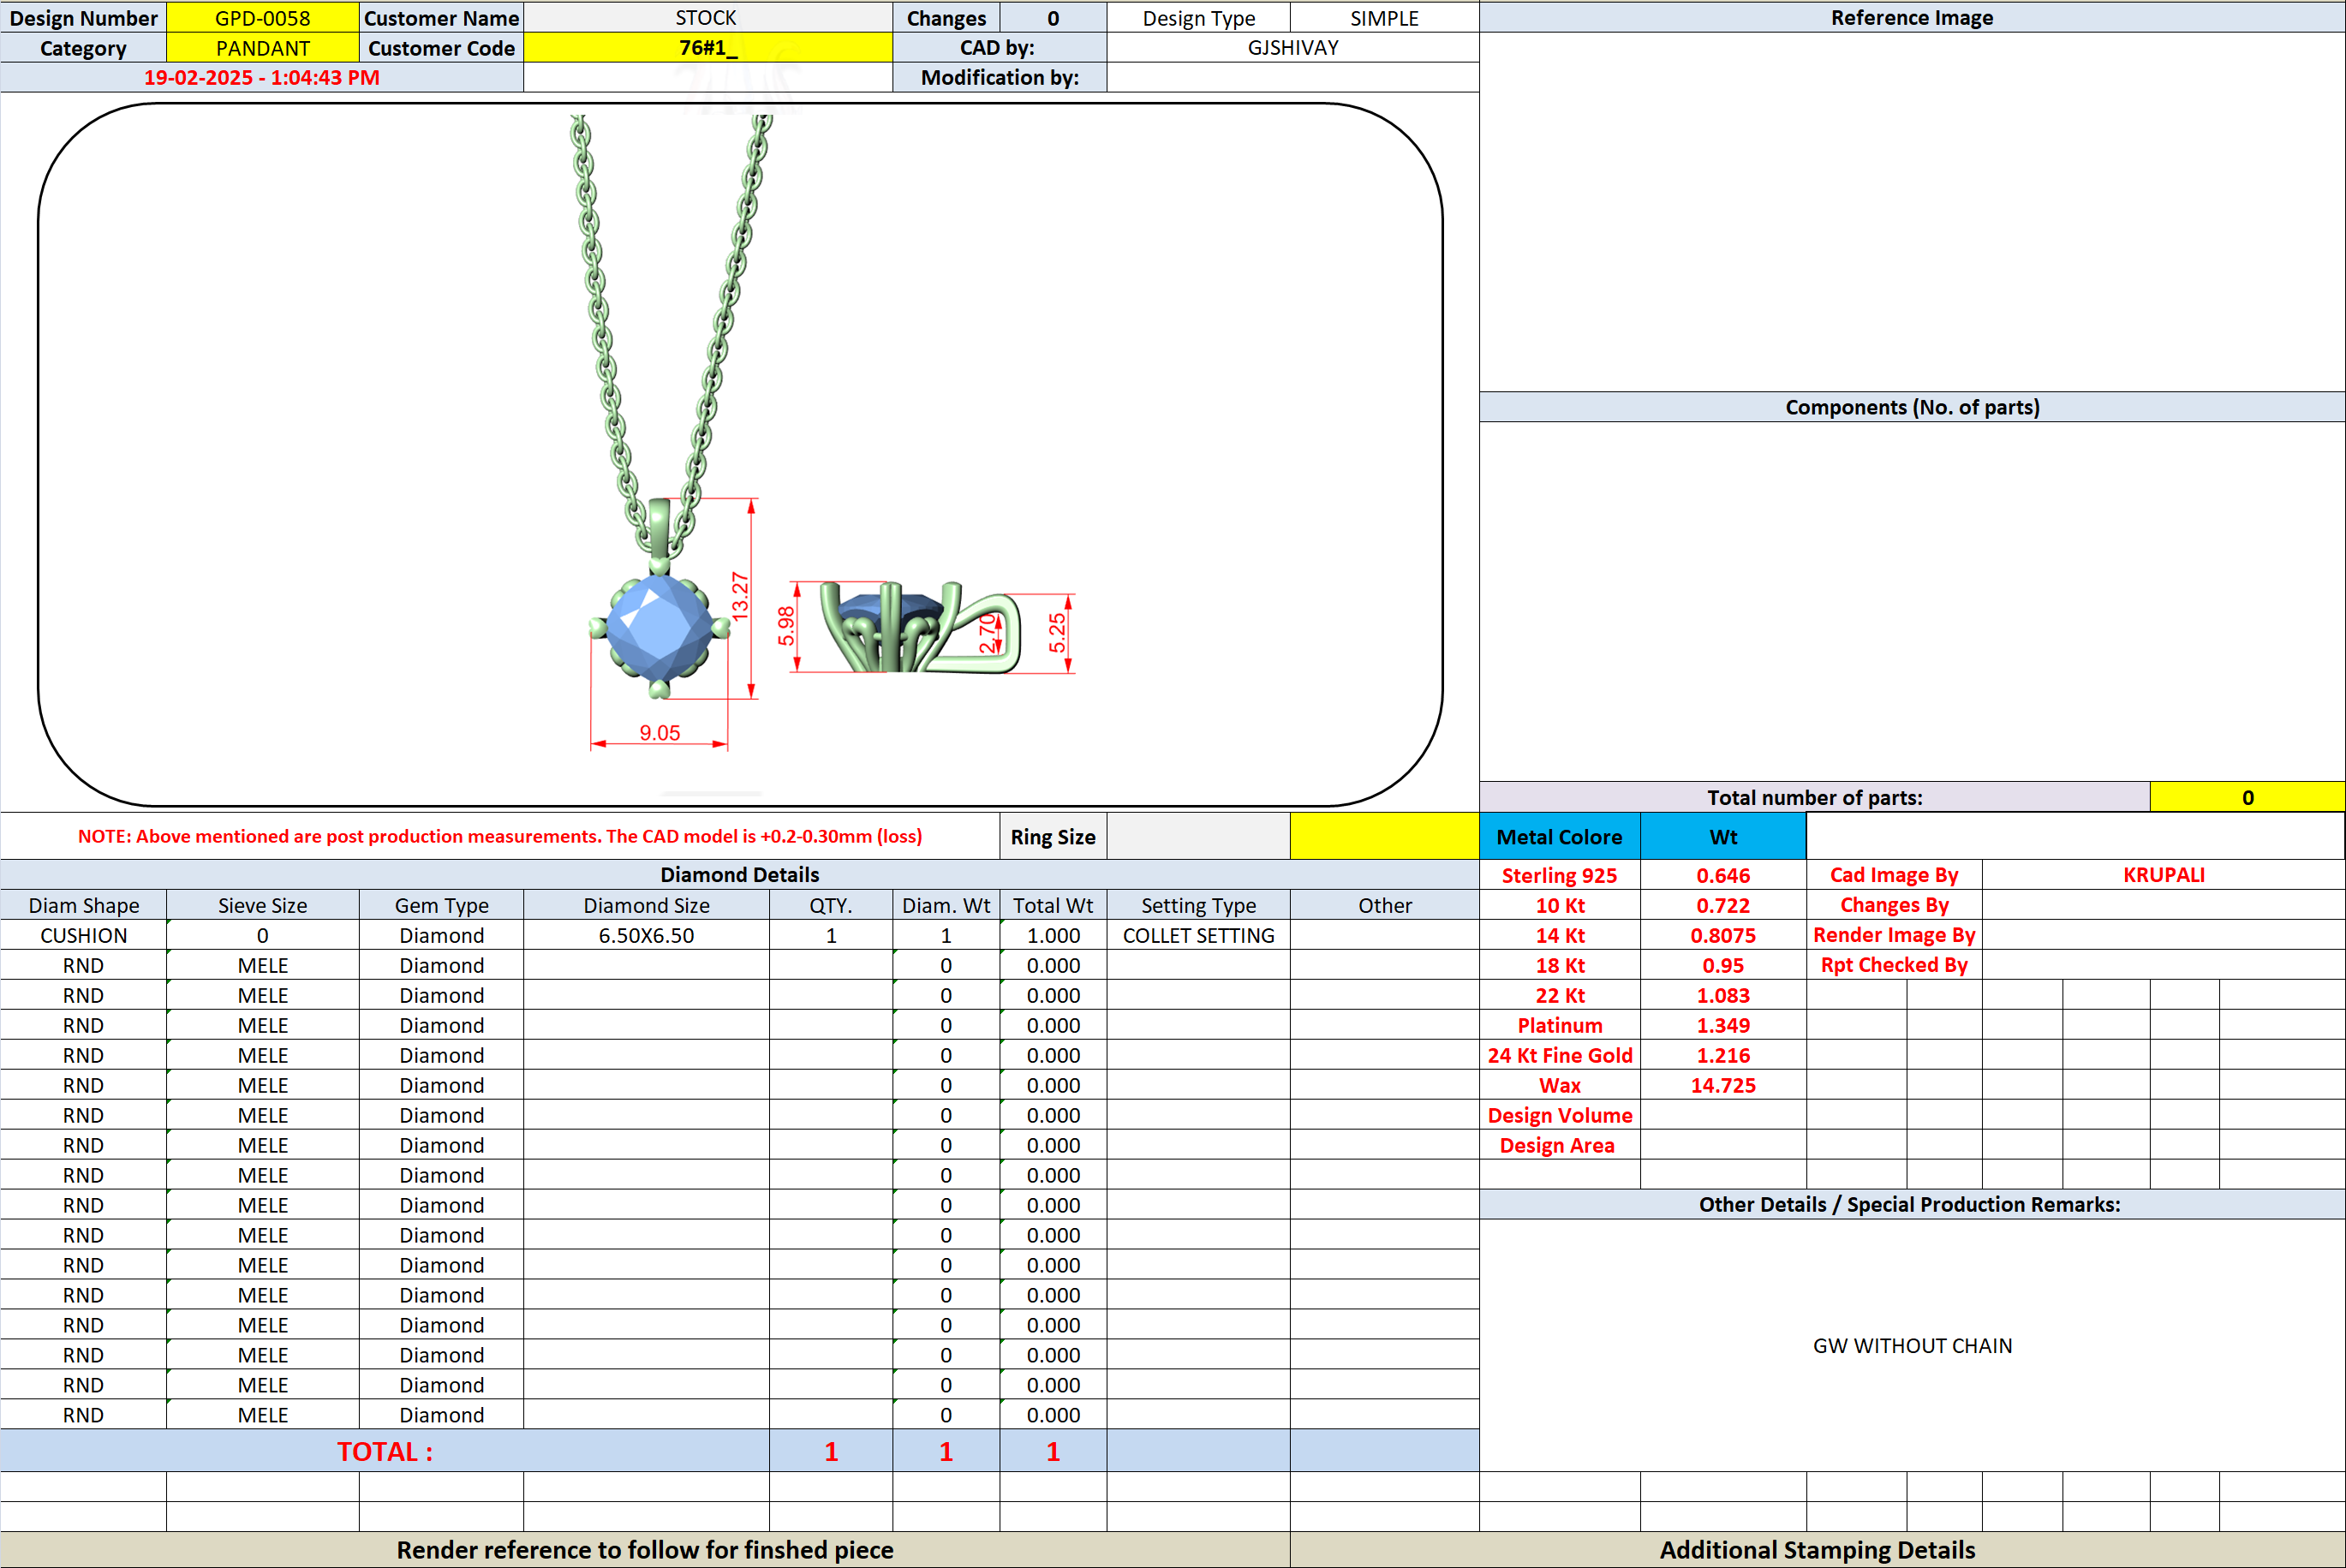The image size is (2346, 1568).
Task: Click the 5.25 bail dimension label
Action: click(x=1057, y=633)
